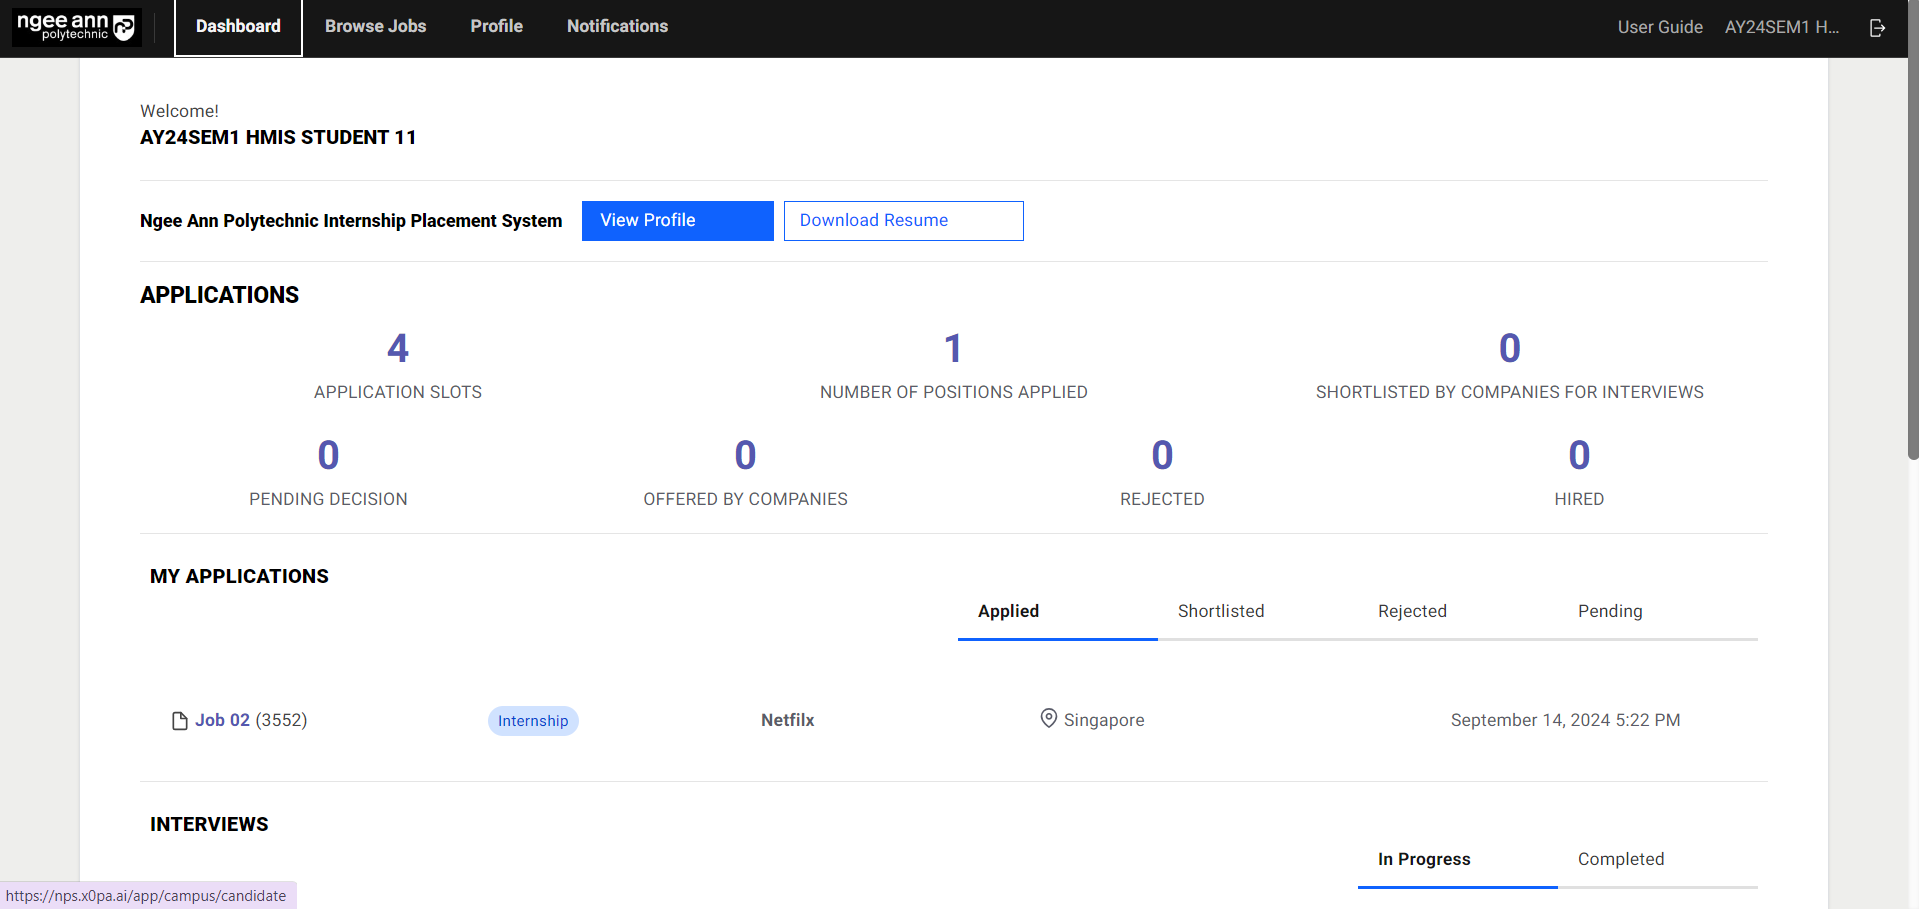The height and width of the screenshot is (909, 1919).
Task: Click the Internship tag badge
Action: (533, 721)
